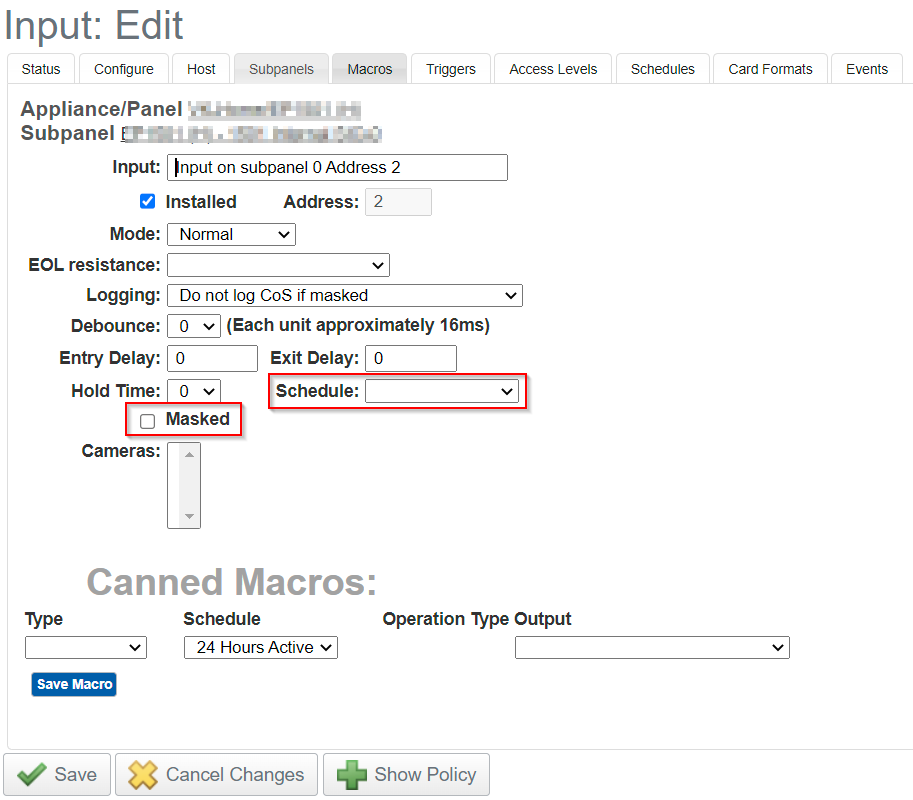The image size is (913, 800).
Task: Open the Type dropdown under Canned Macros
Action: [x=85, y=647]
